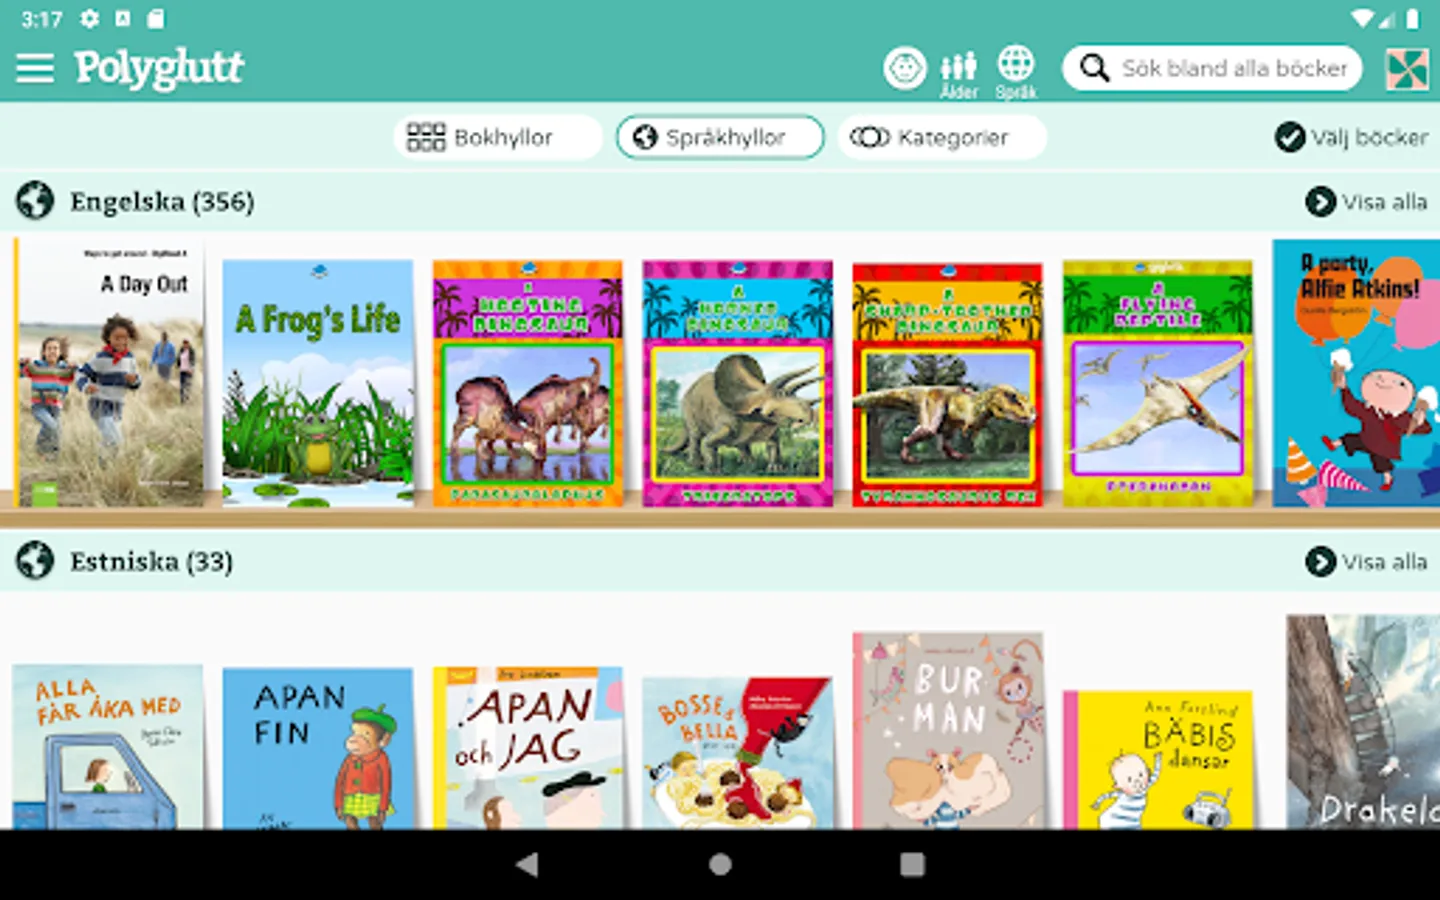
Task: Open the book Apan Fin
Action: [x=318, y=748]
